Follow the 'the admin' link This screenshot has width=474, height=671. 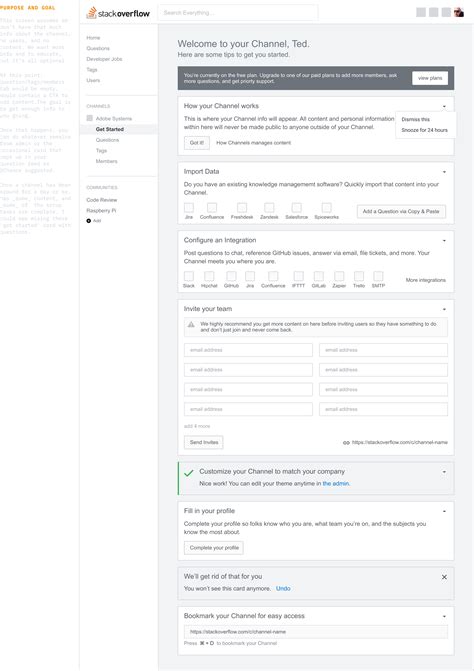336,484
